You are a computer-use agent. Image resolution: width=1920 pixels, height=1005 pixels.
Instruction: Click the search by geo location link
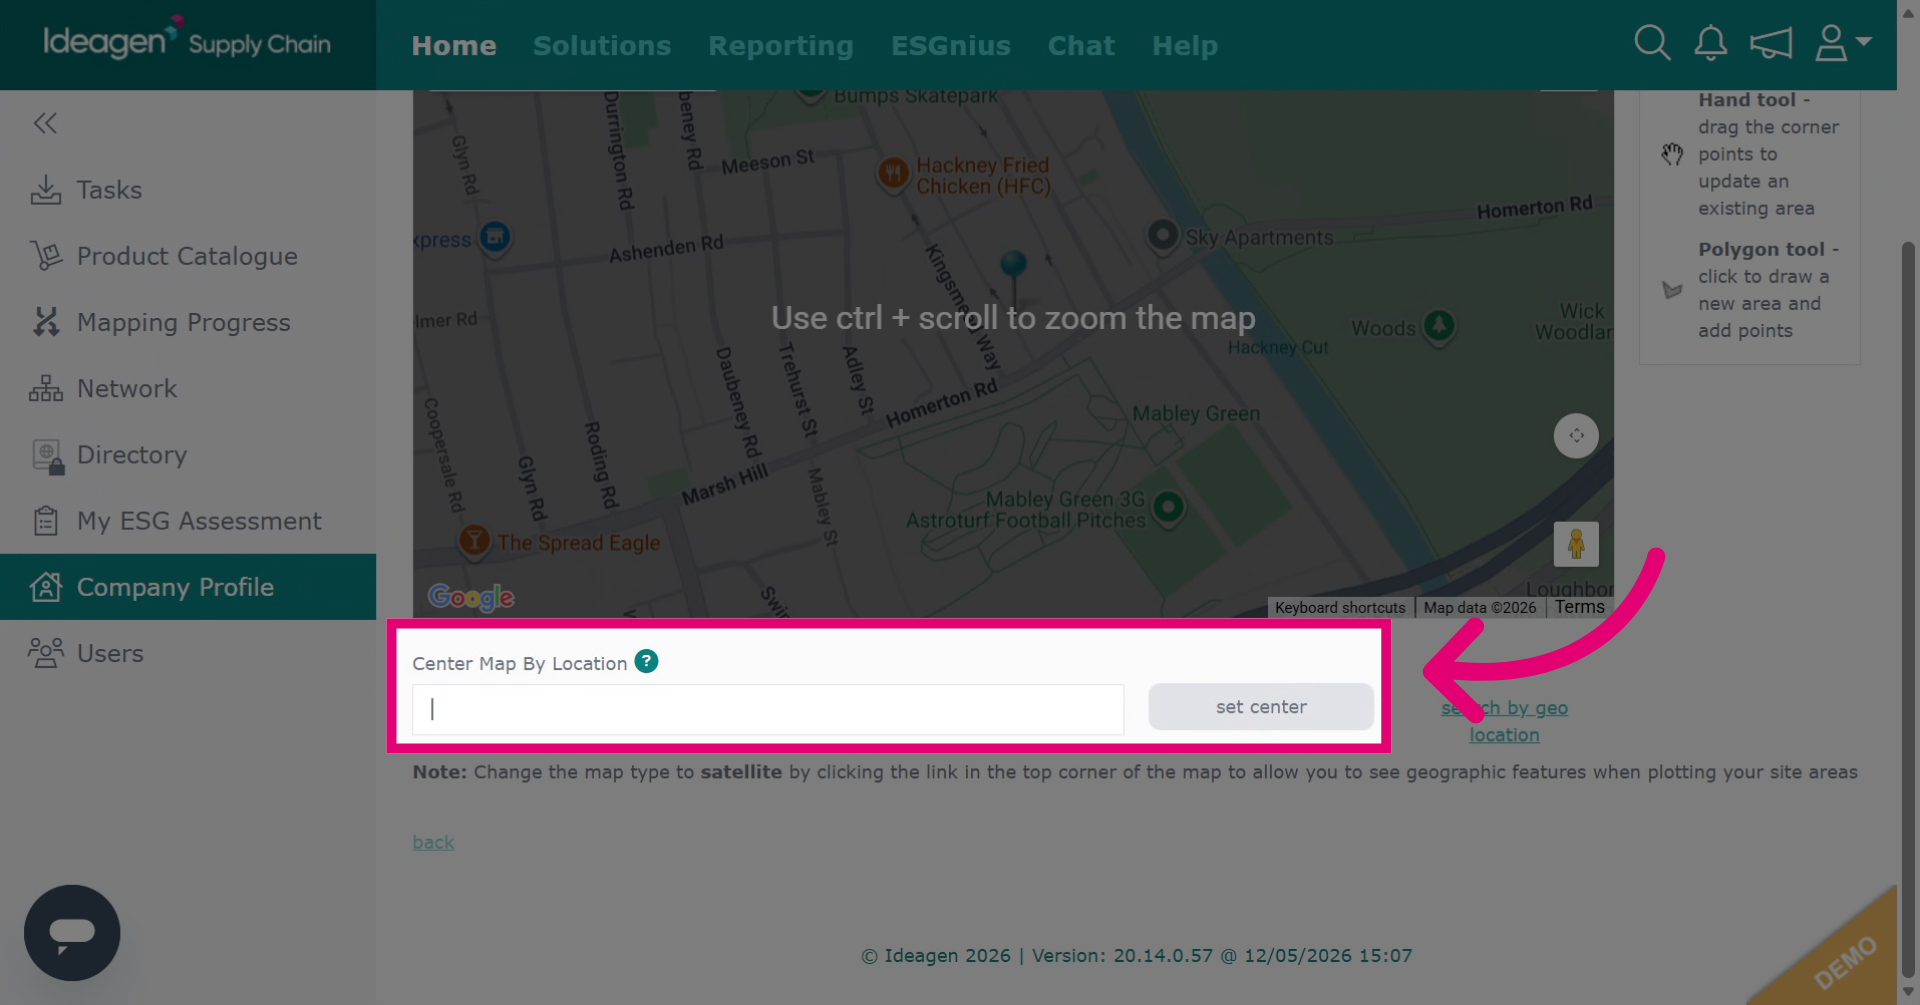point(1504,721)
